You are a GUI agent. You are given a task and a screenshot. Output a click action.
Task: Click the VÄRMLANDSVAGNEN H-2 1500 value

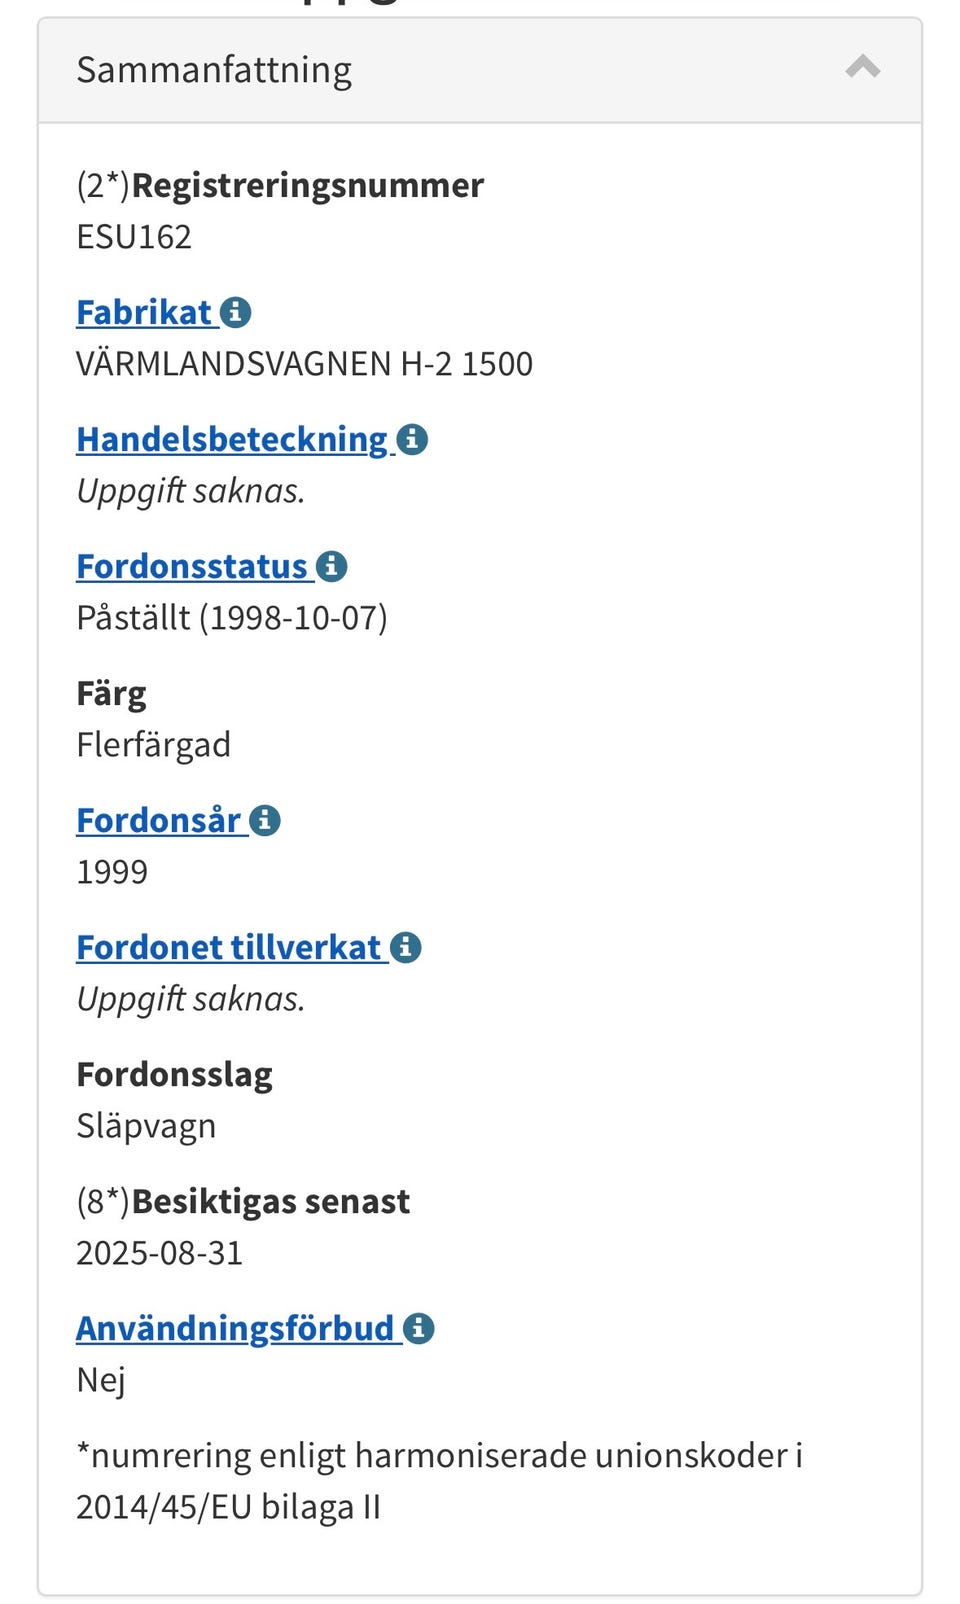(x=304, y=364)
